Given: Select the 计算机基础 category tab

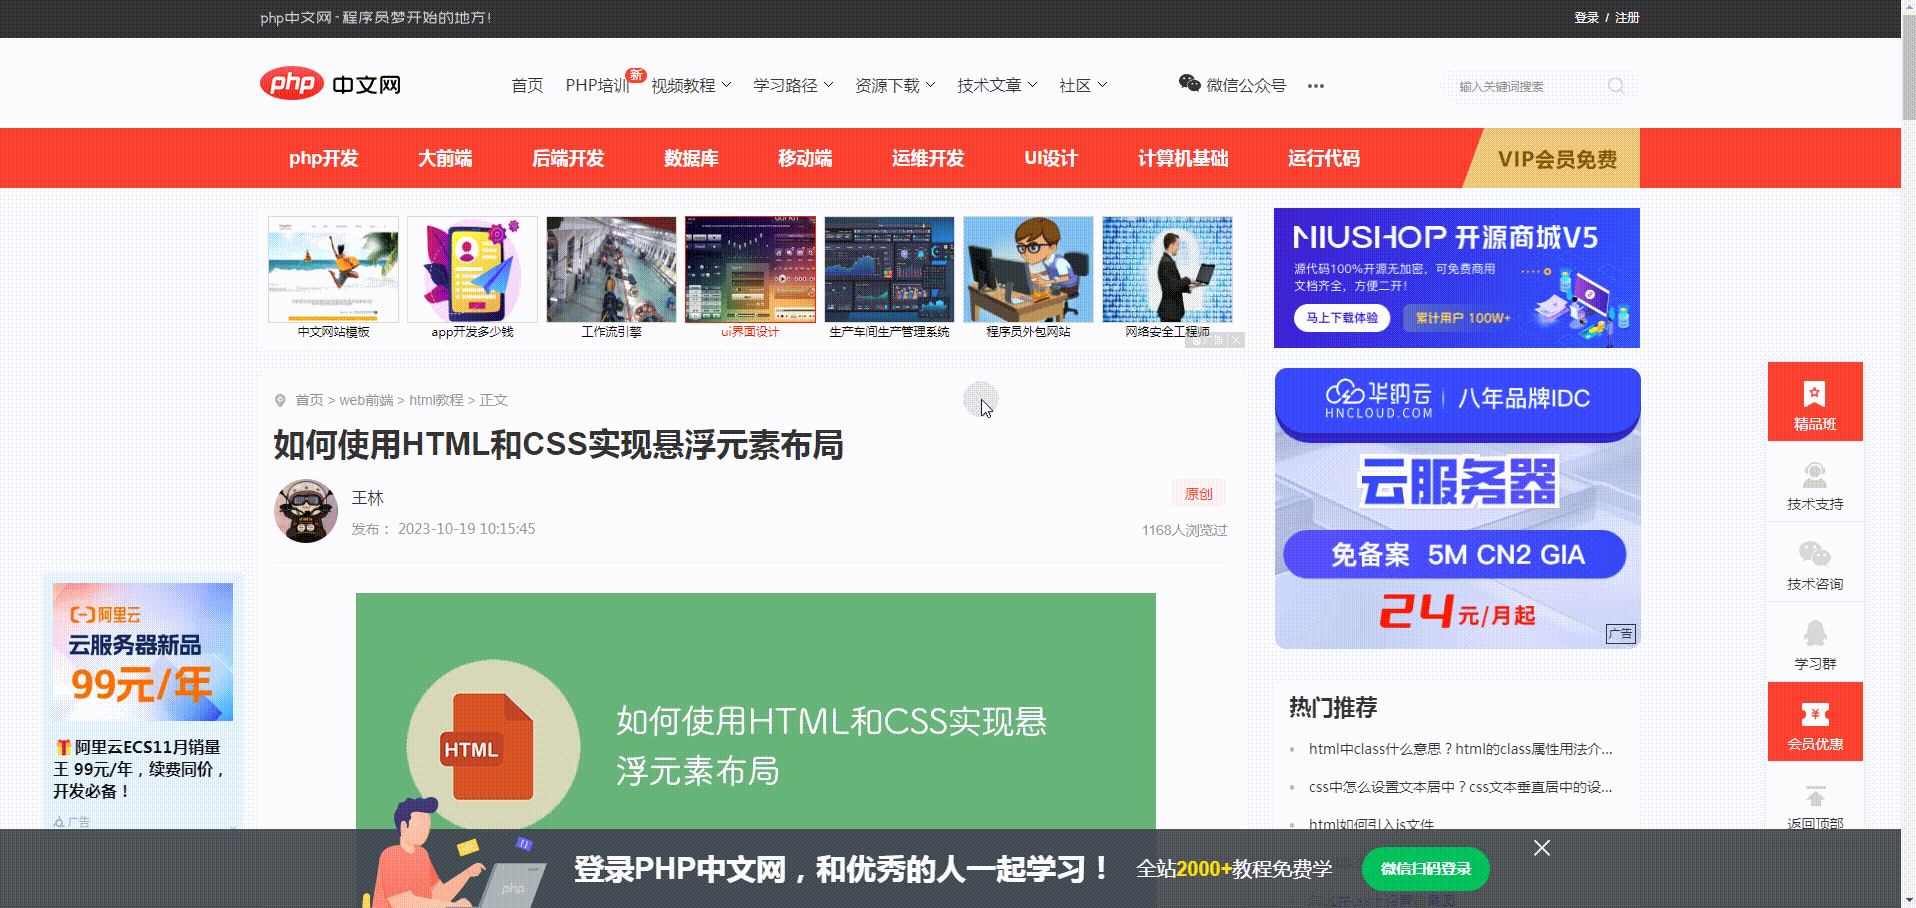Looking at the screenshot, I should tap(1183, 158).
